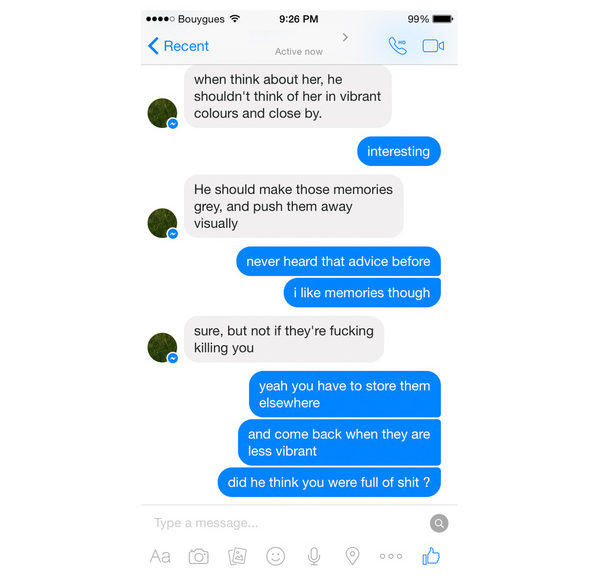Tap avatar beside 'killing you' message
Viewport: 599px width, 585px height.
pyautogui.click(x=163, y=348)
